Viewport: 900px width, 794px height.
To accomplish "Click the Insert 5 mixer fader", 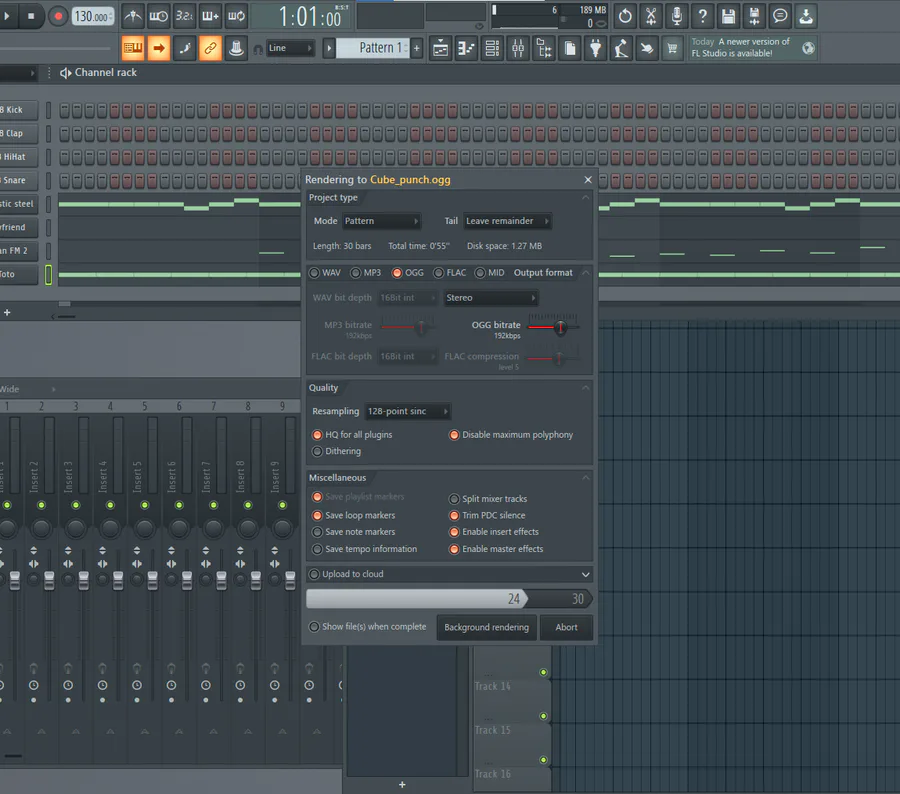I will (x=153, y=580).
